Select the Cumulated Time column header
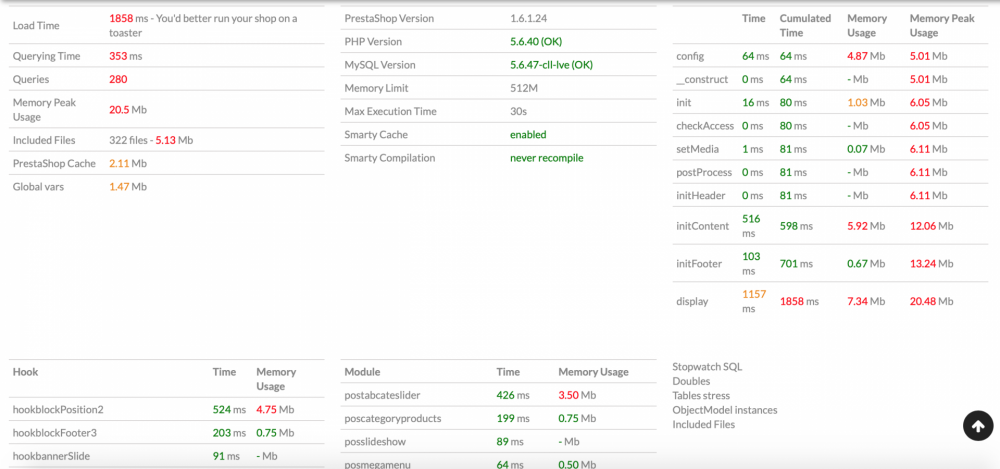This screenshot has width=1000, height=469. pyautogui.click(x=805, y=25)
